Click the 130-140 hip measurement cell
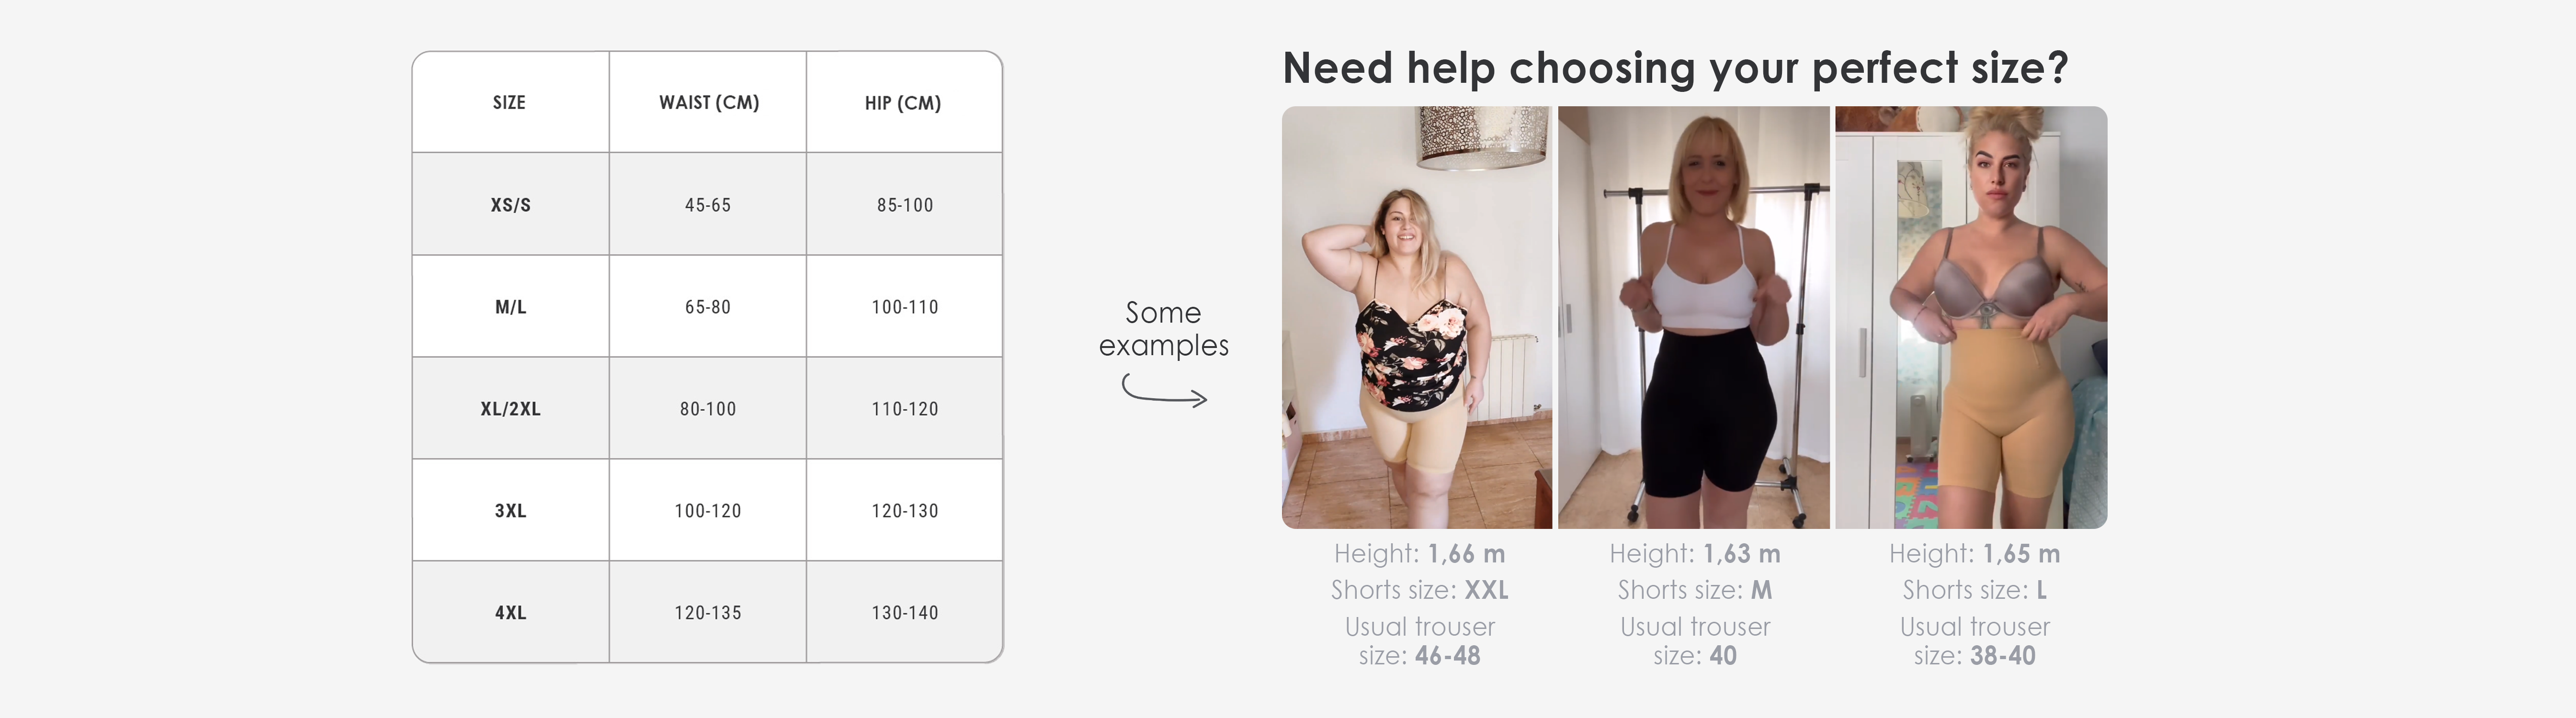Screen dimensions: 2576x718 pos(905,612)
